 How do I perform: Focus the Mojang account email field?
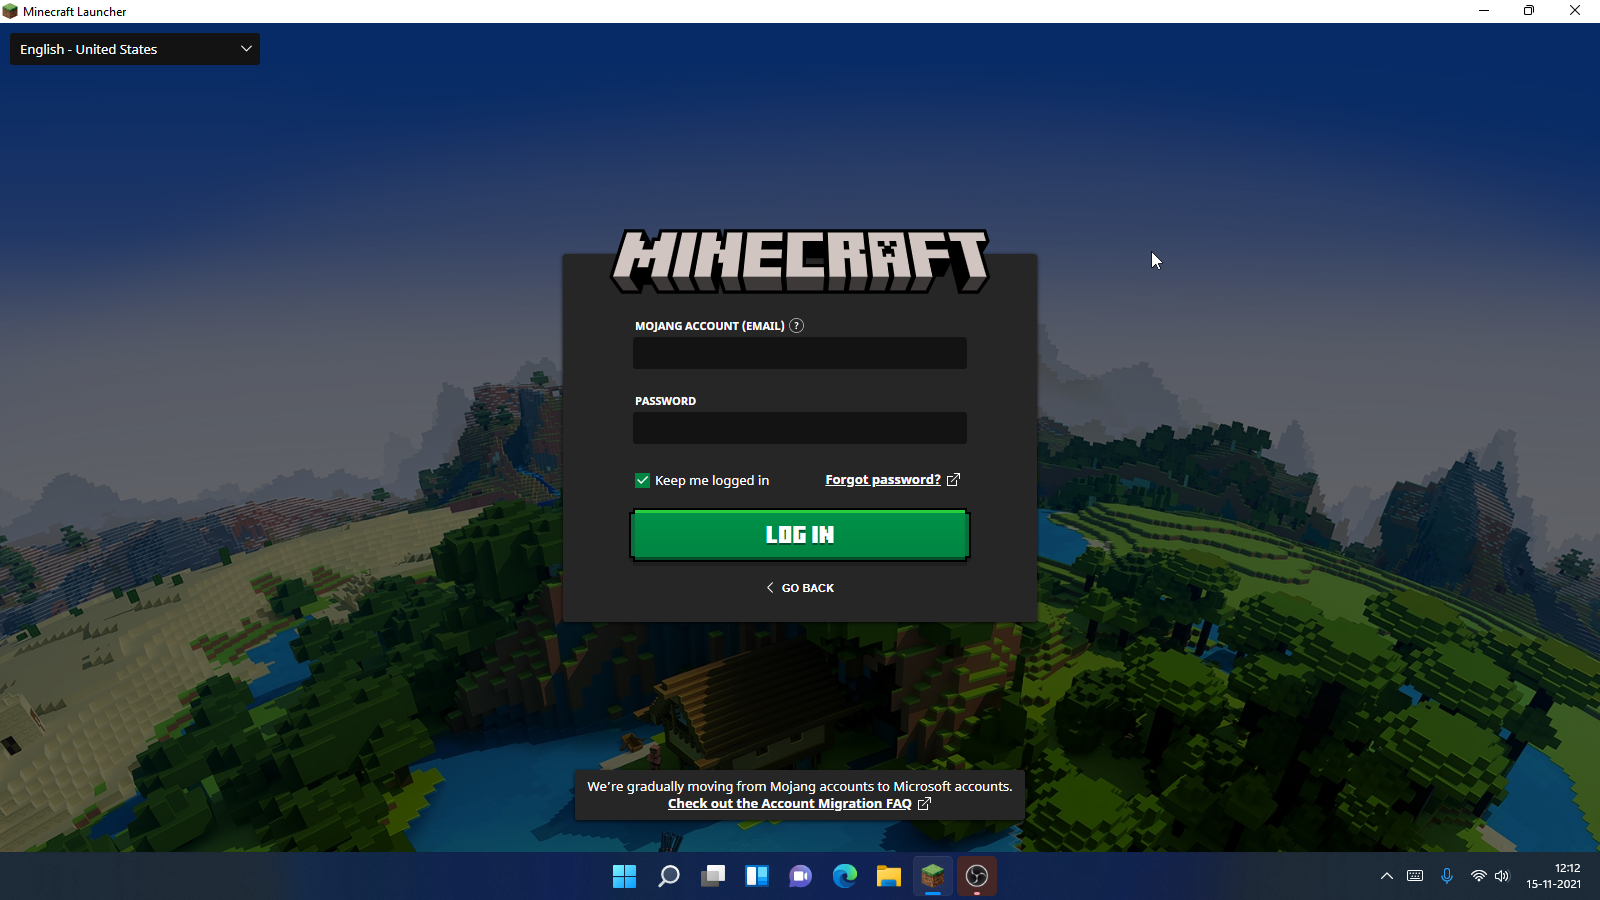tap(800, 353)
